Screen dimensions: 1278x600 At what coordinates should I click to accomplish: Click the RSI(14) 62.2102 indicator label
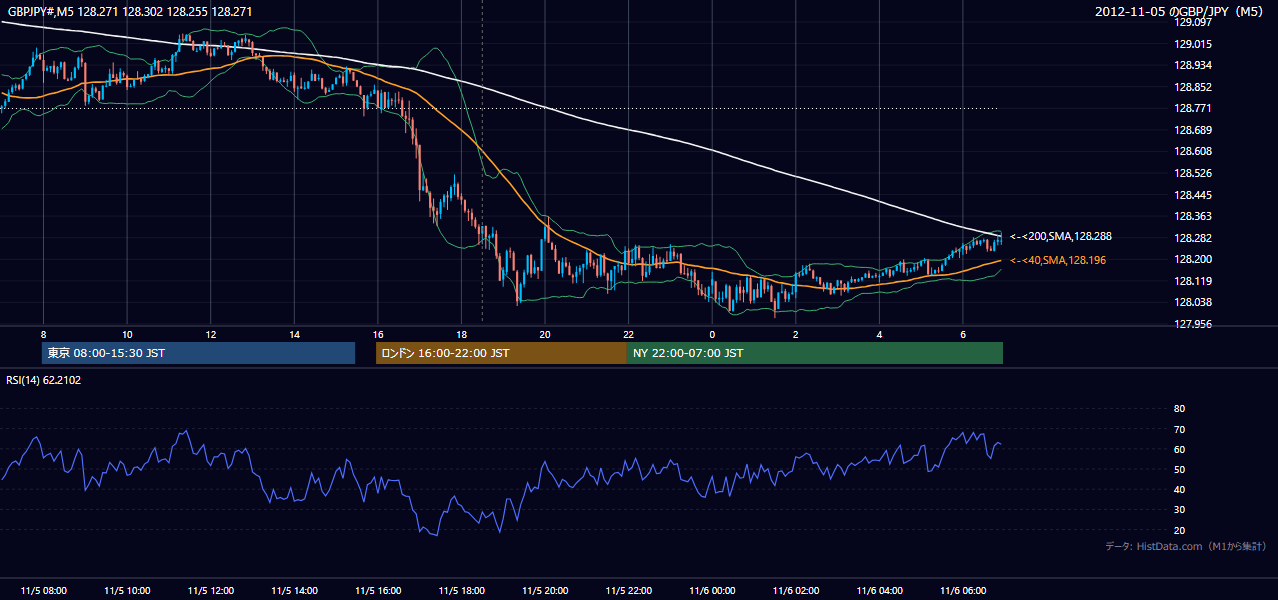tap(42, 380)
